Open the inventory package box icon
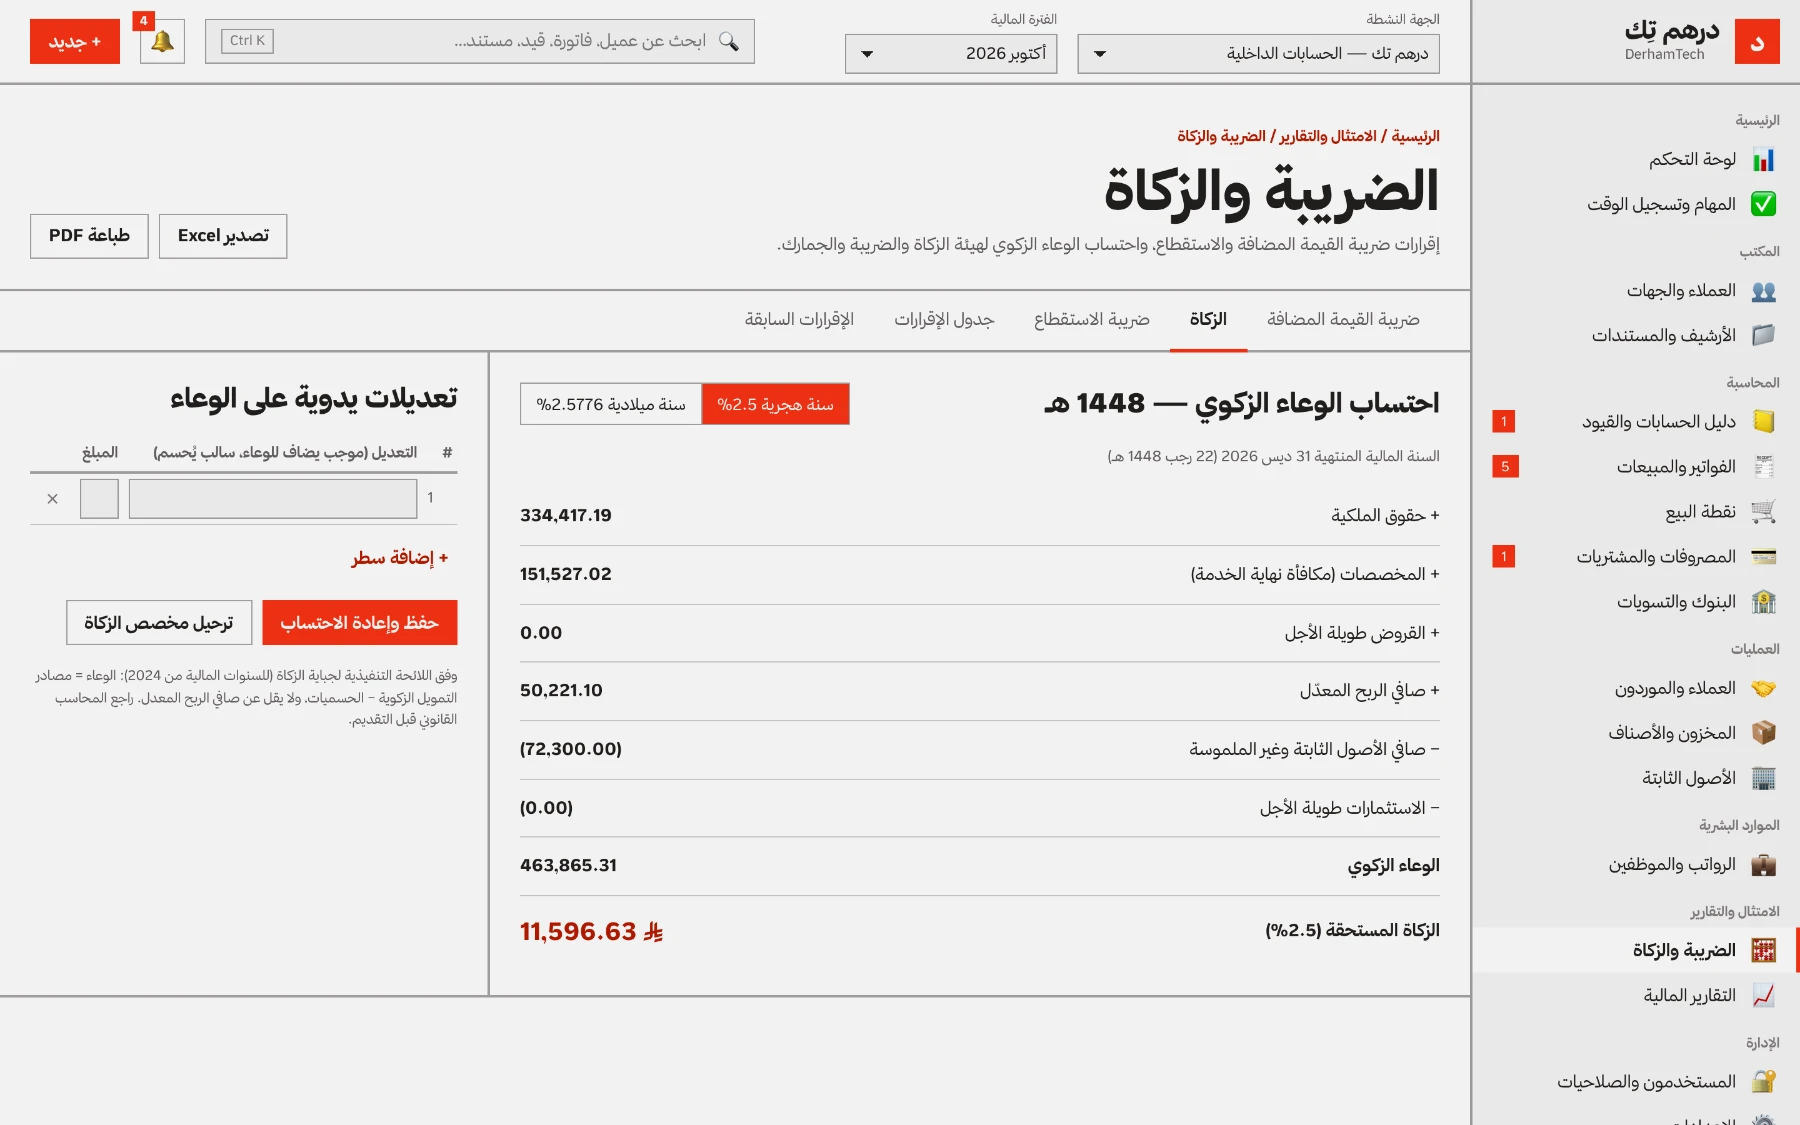 pyautogui.click(x=1763, y=733)
